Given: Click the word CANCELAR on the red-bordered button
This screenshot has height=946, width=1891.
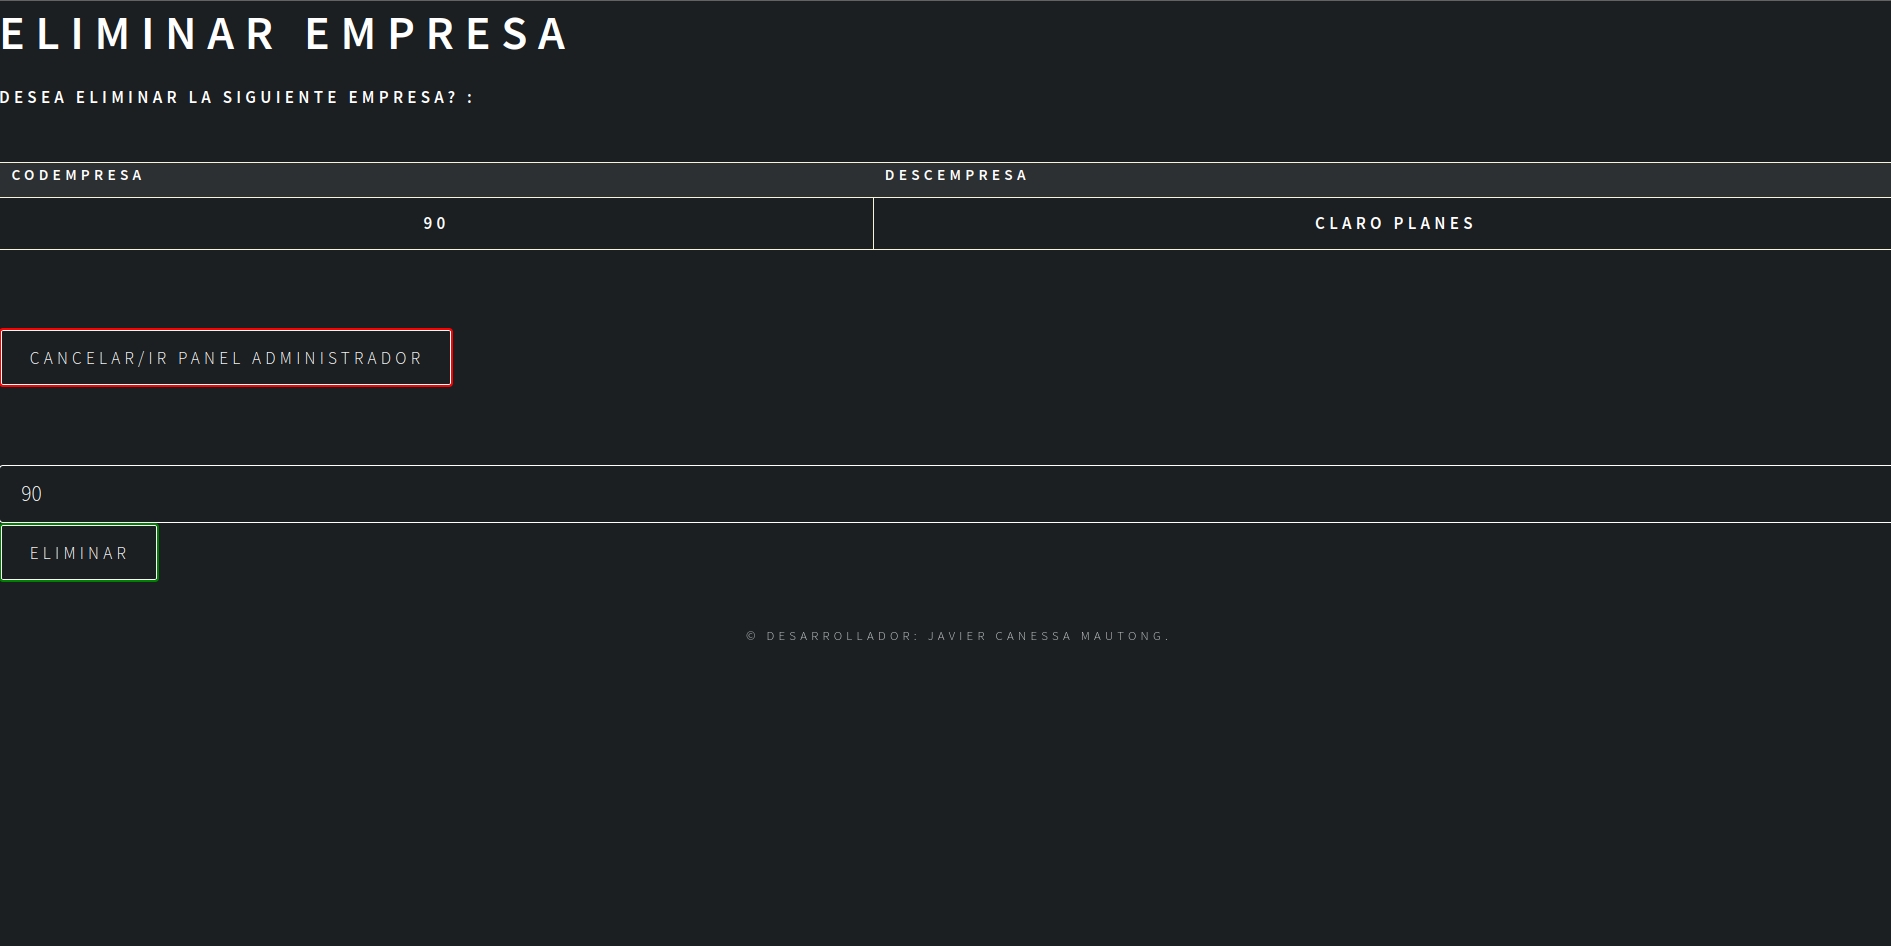Looking at the screenshot, I should point(83,358).
